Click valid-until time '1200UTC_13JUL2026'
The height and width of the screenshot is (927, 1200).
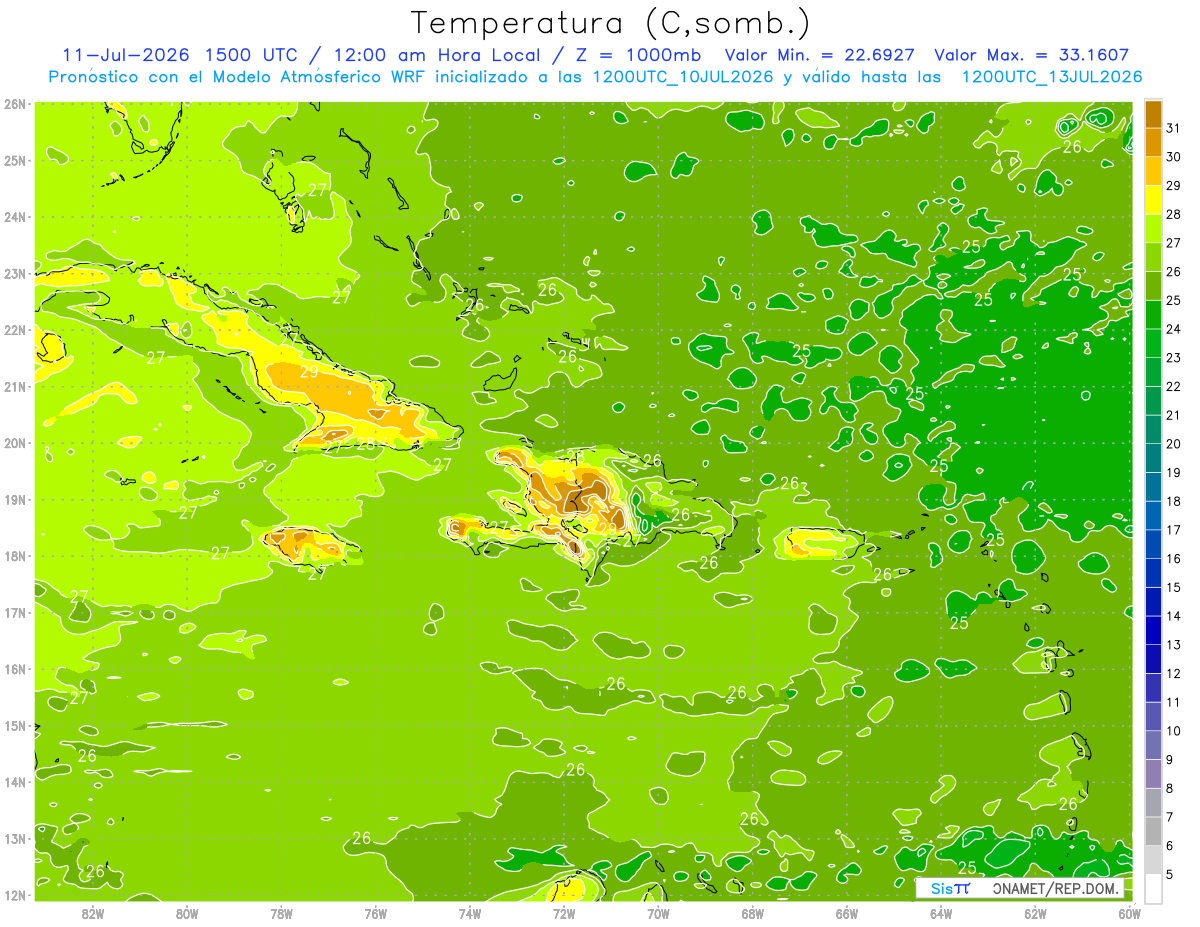[1052, 77]
